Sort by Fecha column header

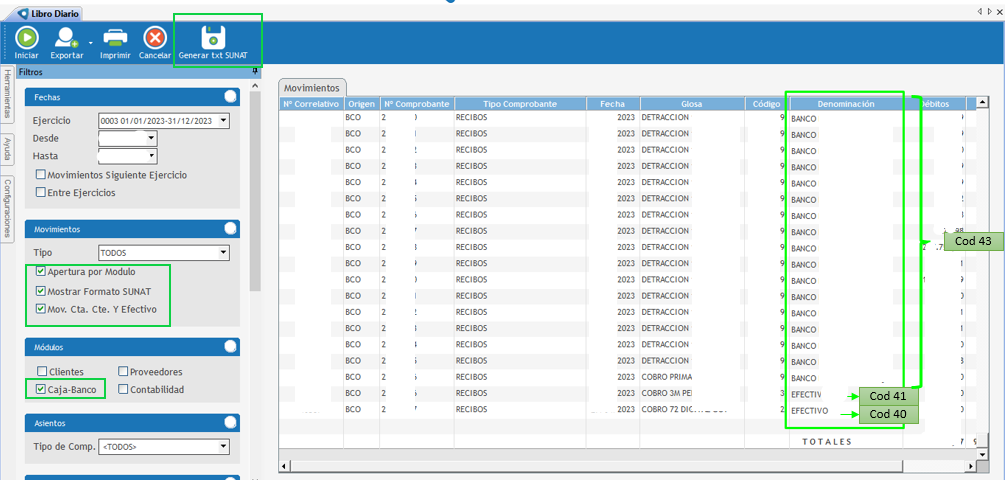pyautogui.click(x=613, y=104)
